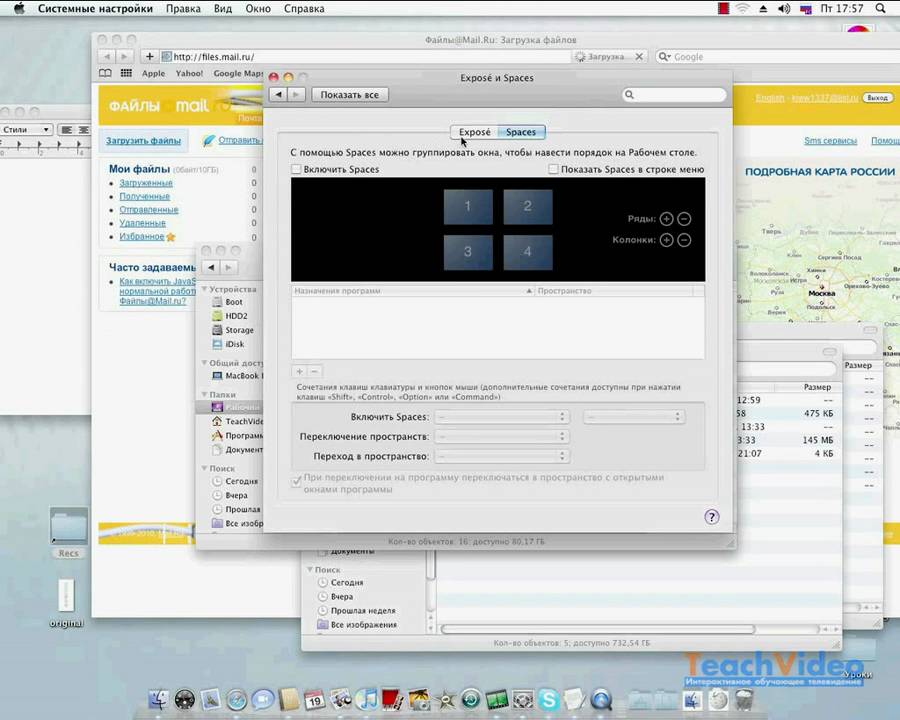
Task: Go forward in the Exposé и Spaces window
Action: click(x=296, y=95)
